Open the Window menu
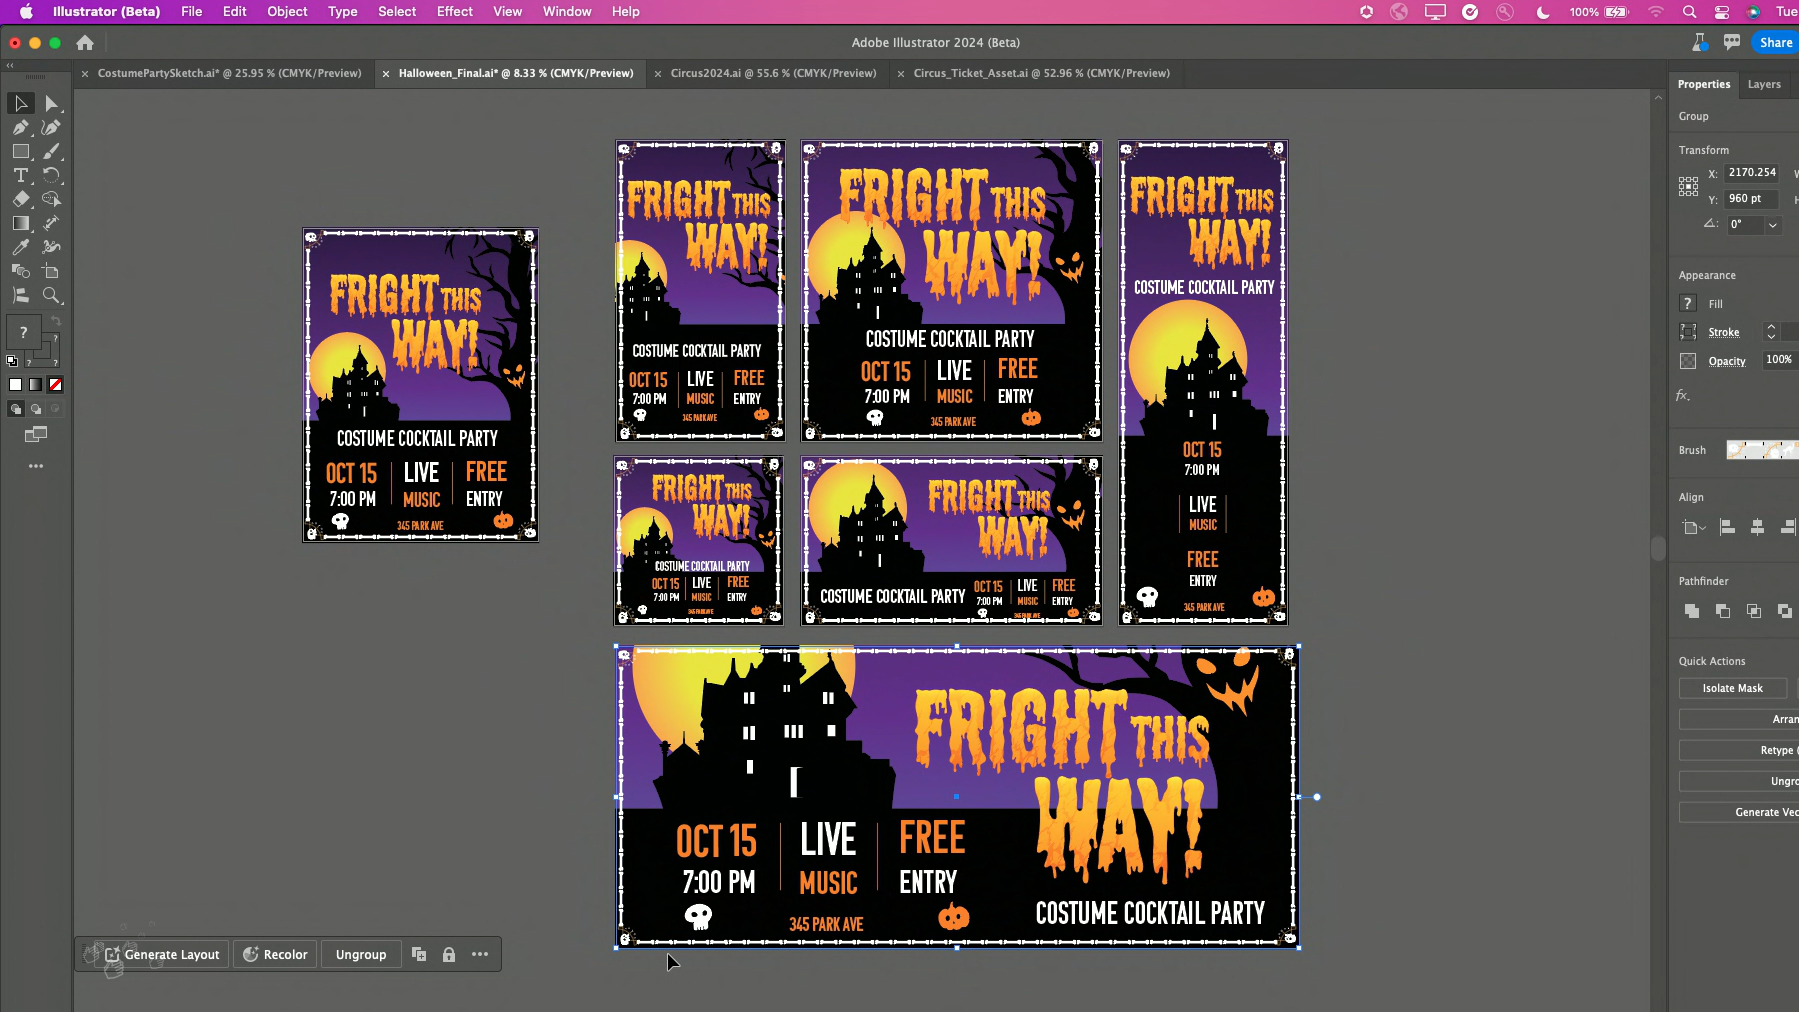The image size is (1799, 1012). 567,12
